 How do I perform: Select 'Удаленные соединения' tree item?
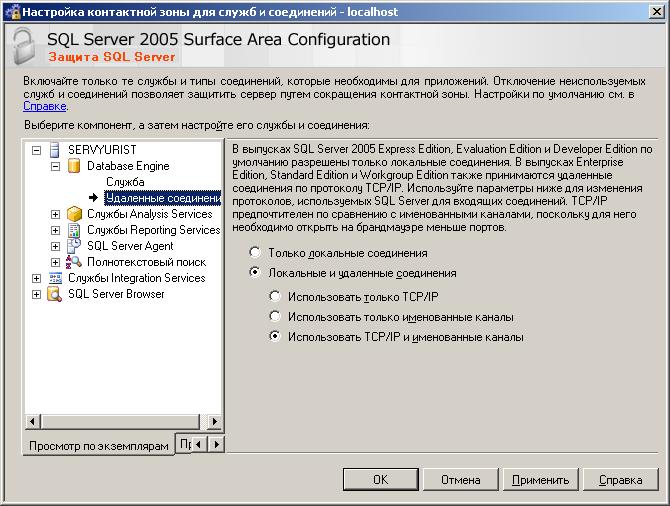(163, 198)
